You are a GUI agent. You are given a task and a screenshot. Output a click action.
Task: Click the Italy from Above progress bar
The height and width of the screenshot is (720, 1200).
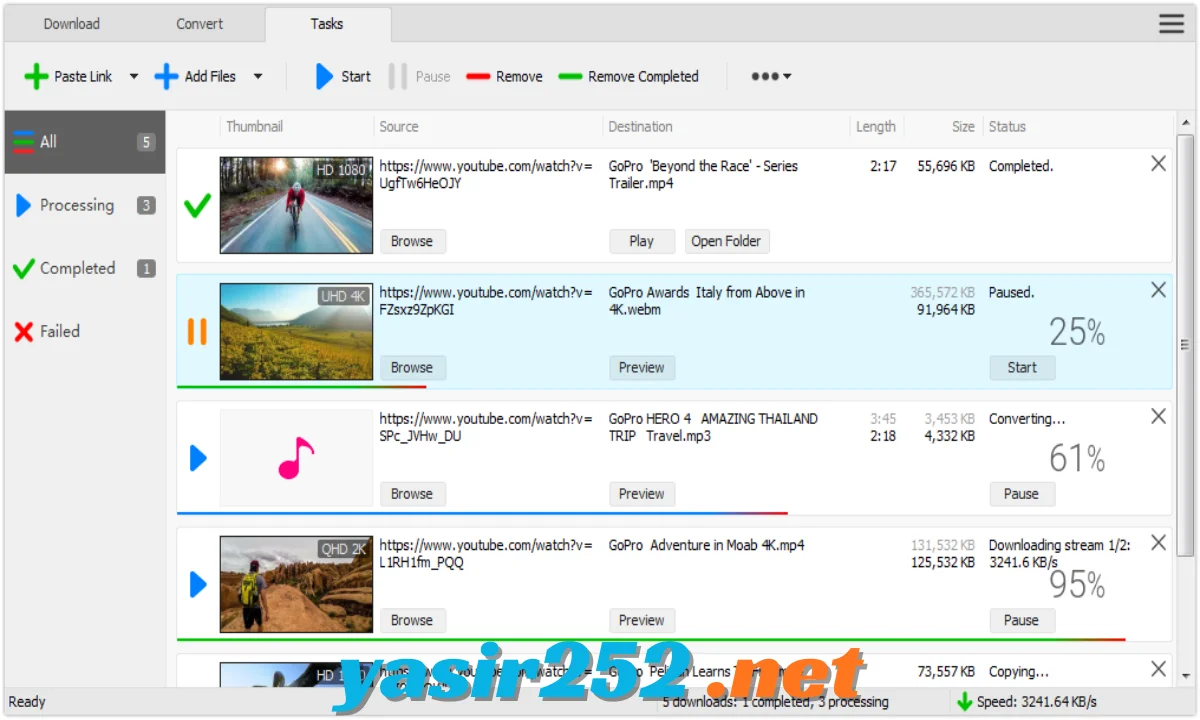pos(302,387)
